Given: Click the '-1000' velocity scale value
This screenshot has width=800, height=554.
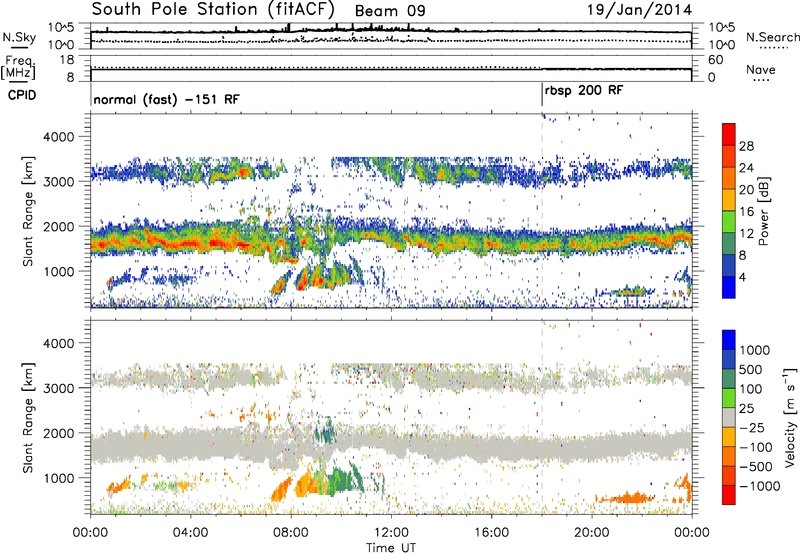Looking at the screenshot, I should [x=759, y=486].
